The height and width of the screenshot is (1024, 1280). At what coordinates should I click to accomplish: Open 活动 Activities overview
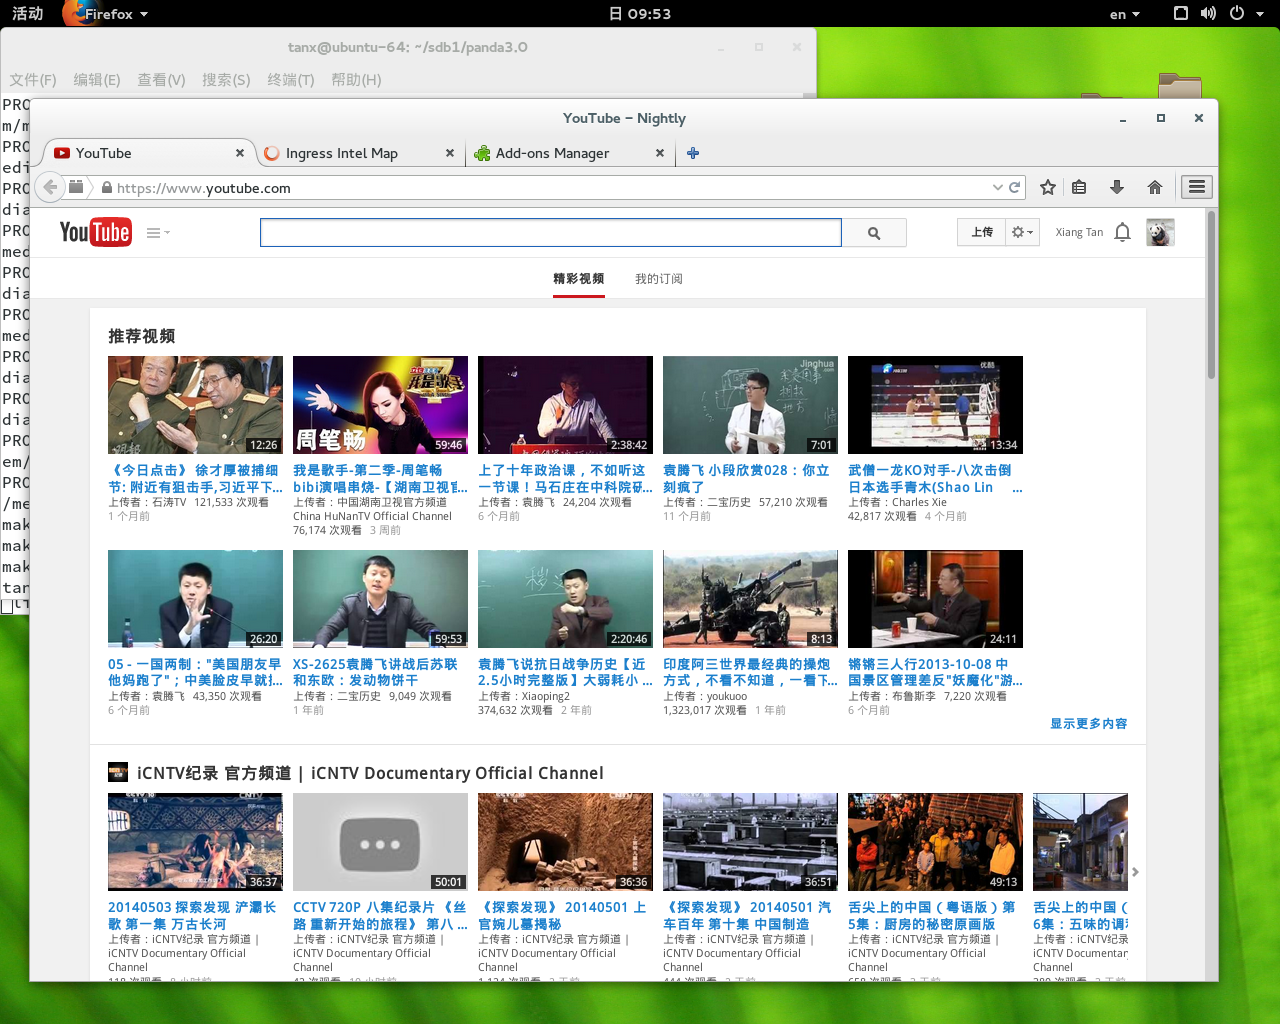(27, 13)
